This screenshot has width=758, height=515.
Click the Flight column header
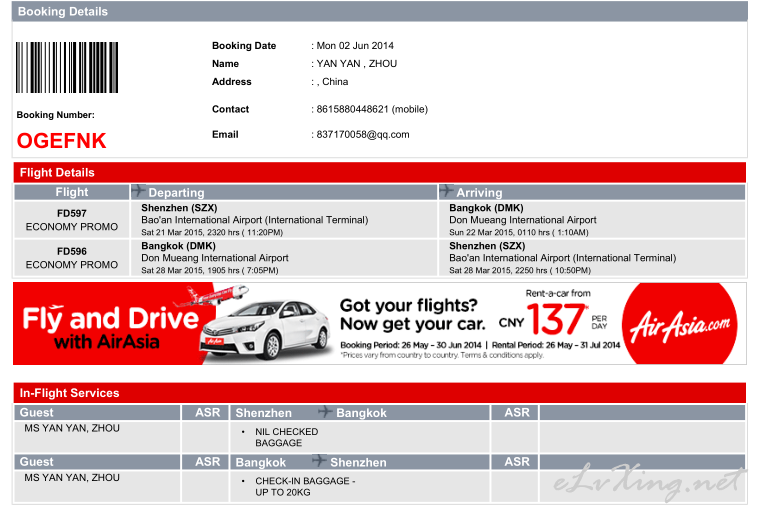click(x=72, y=192)
